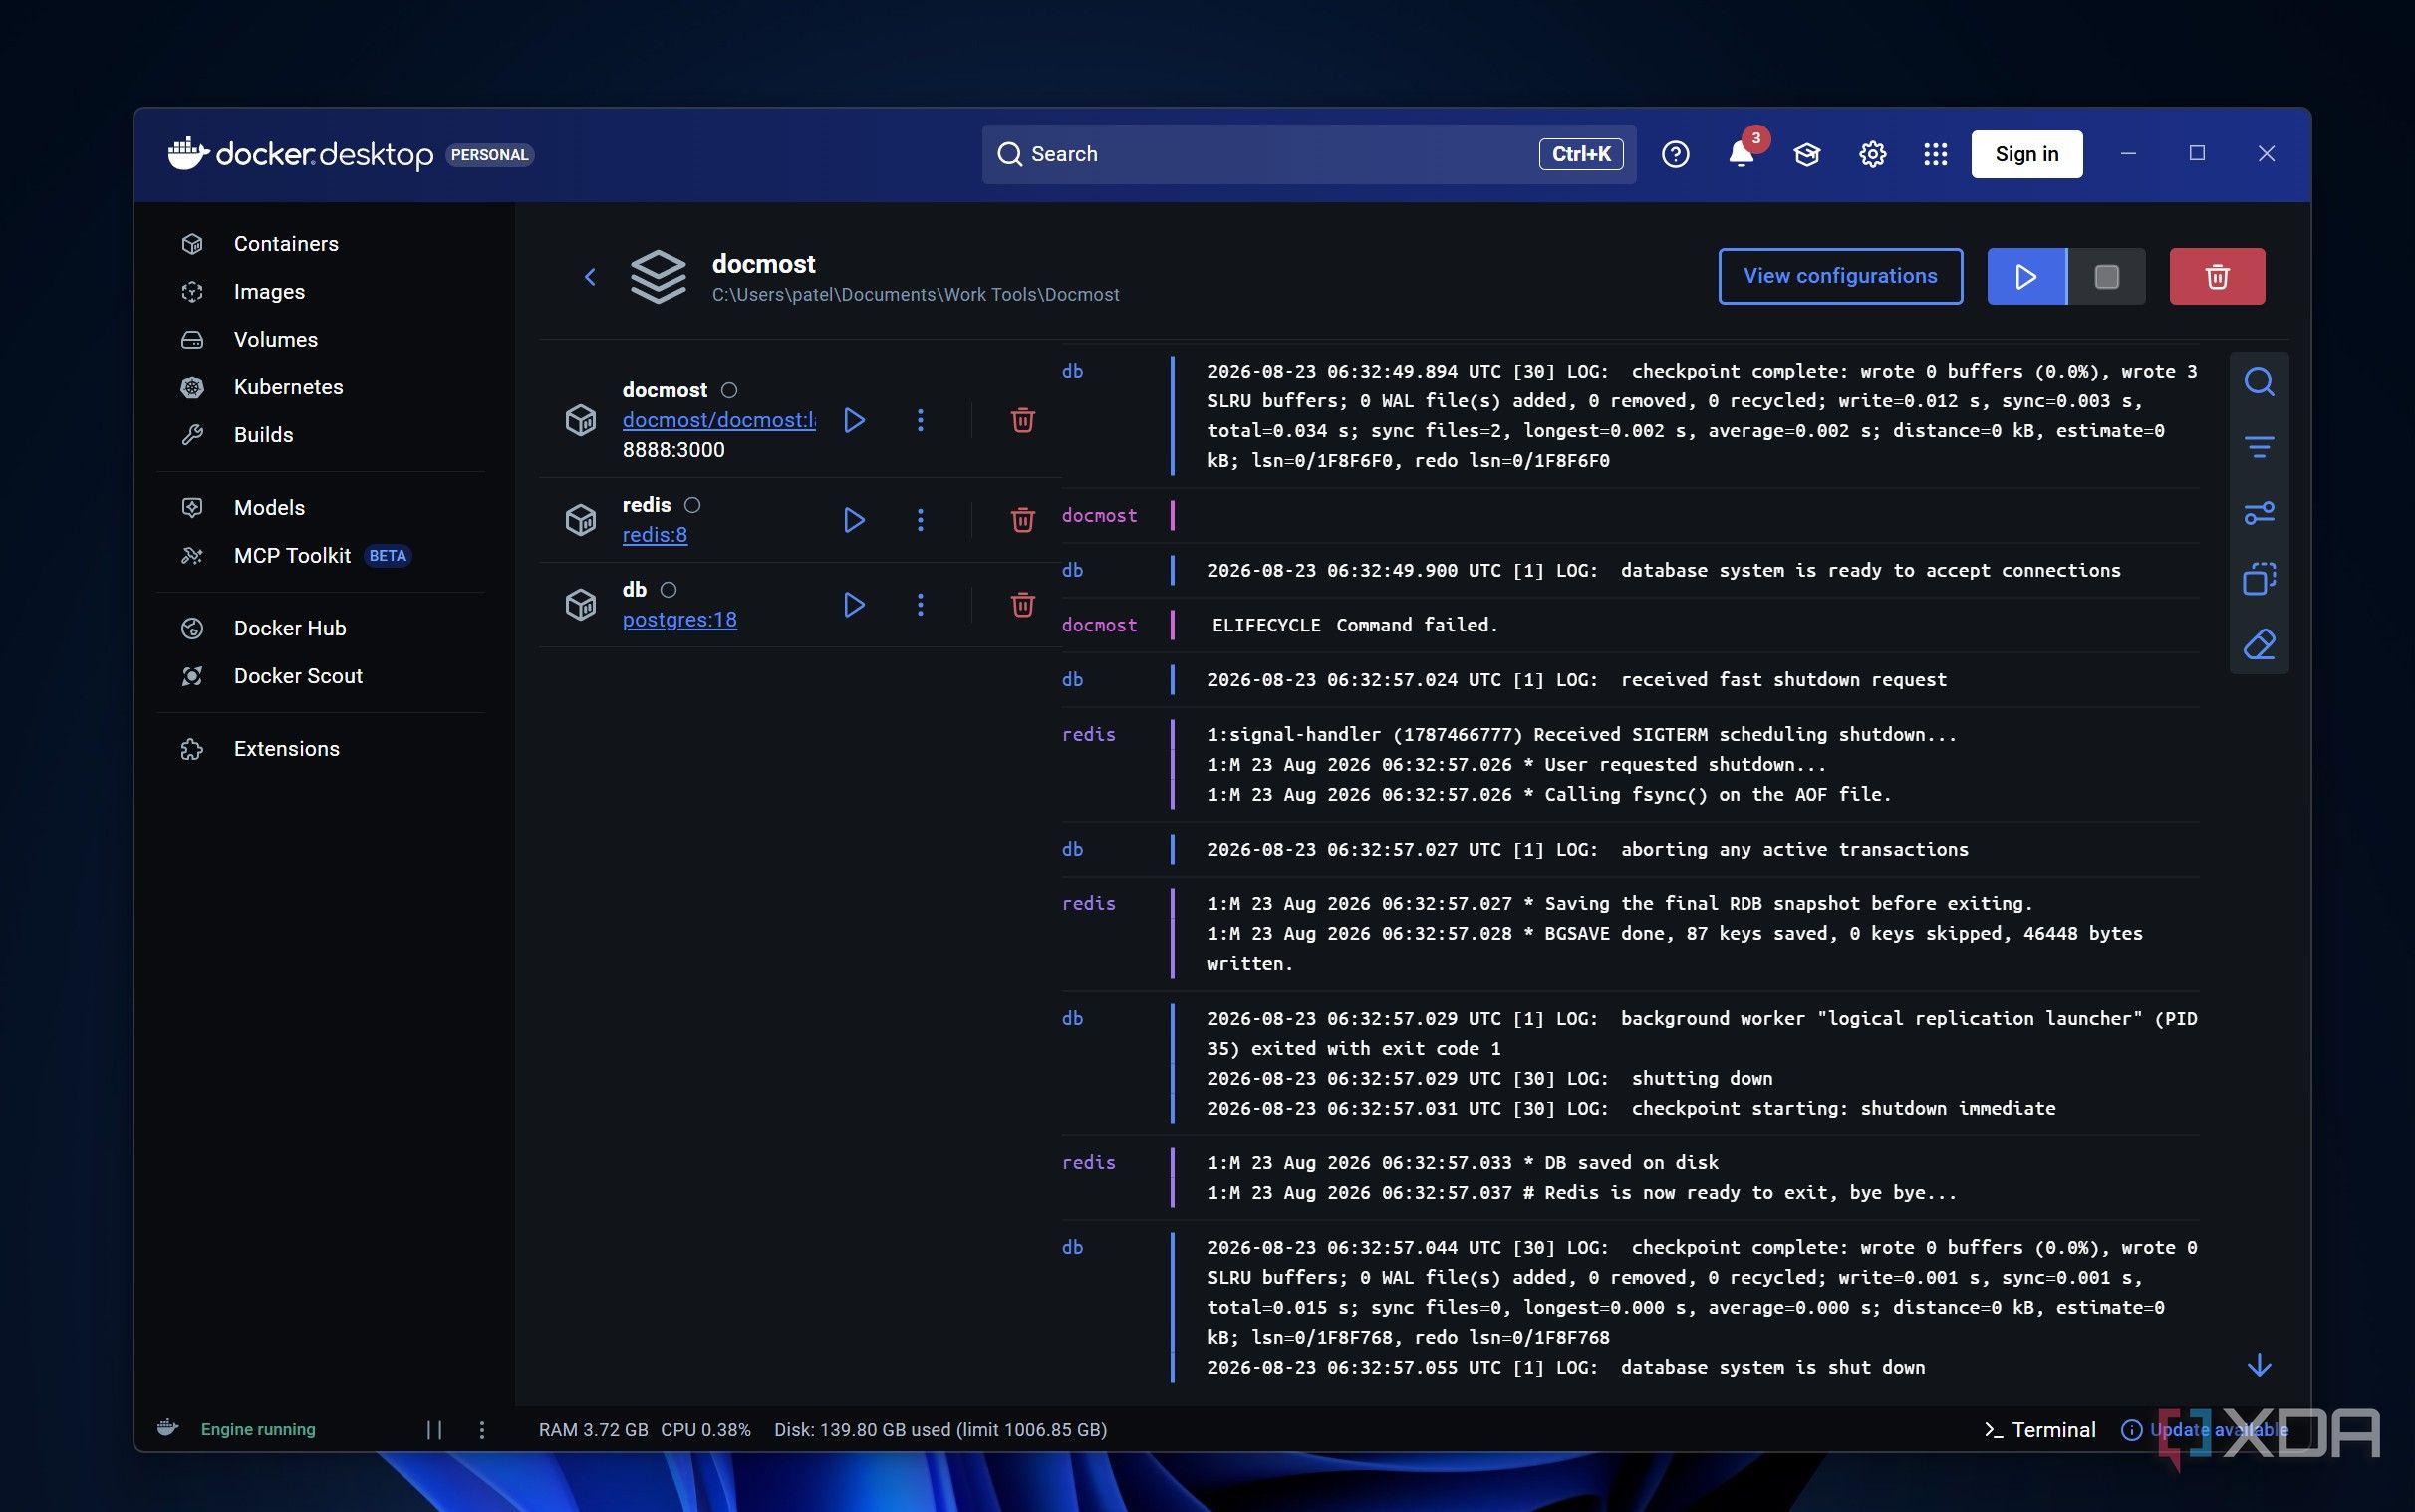Open notifications bell with 3 alerts
The width and height of the screenshot is (2415, 1512).
pyautogui.click(x=1741, y=155)
